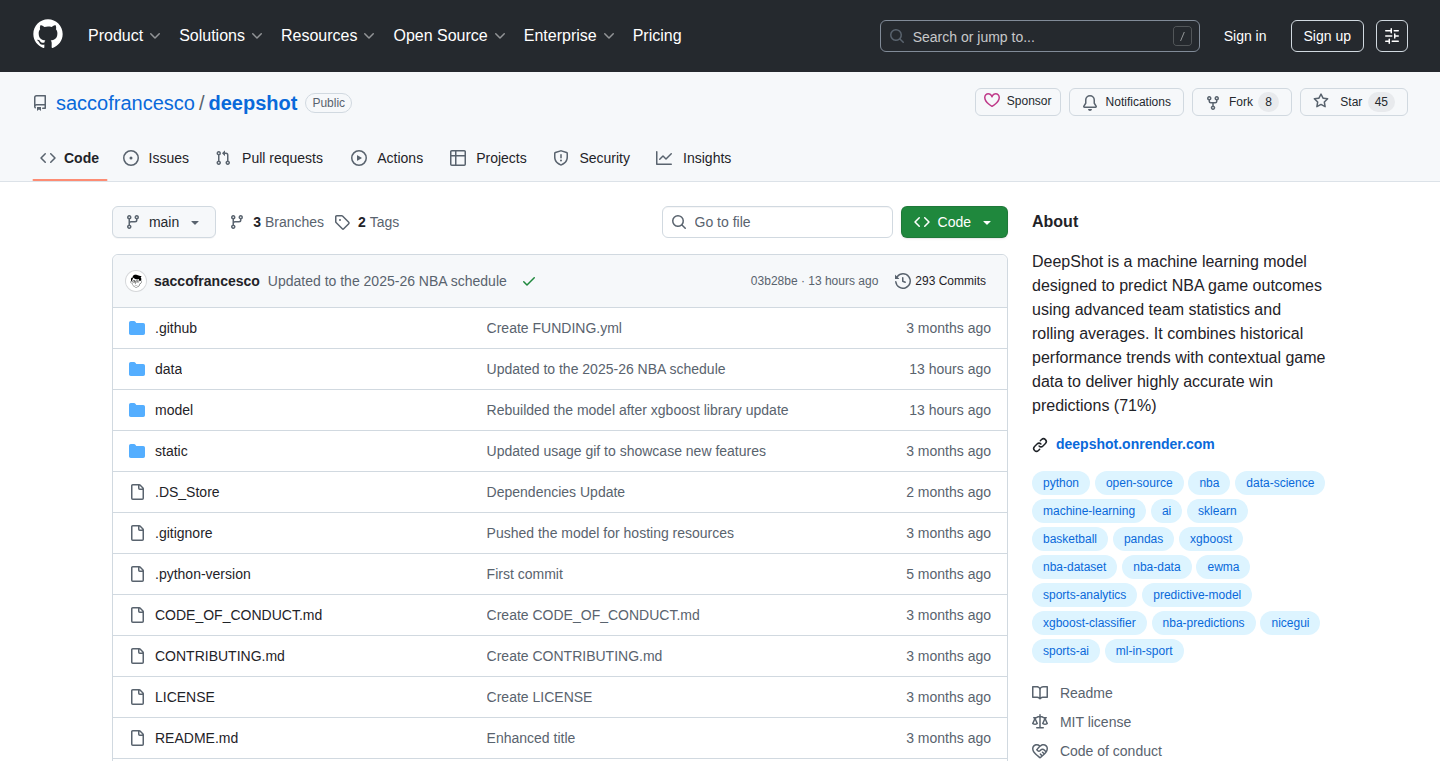Click the Code of conduct heart icon

(1040, 751)
